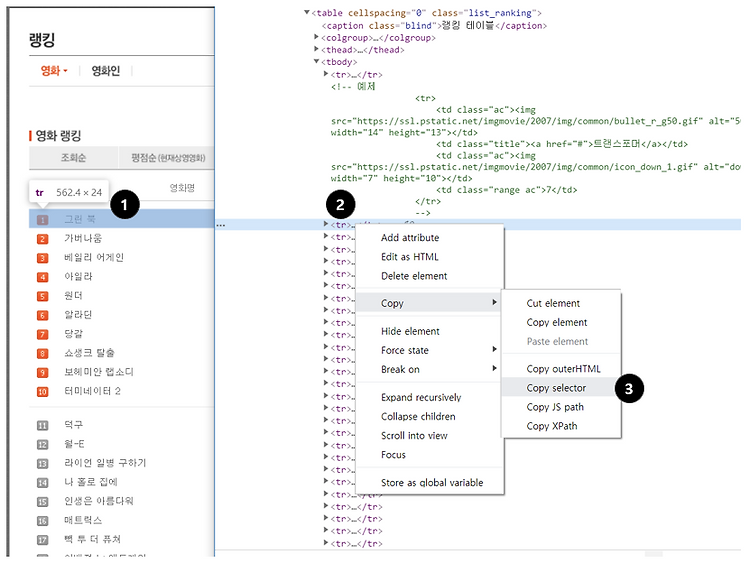The width and height of the screenshot is (750, 563).
Task: Click the gray rank 13 icon beside 라이언 일병 구하기
Action: (43, 464)
